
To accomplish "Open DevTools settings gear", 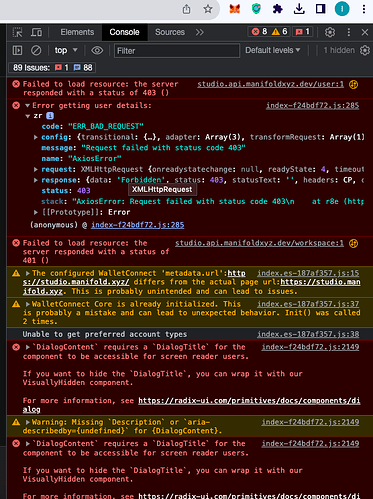I will 330,32.
